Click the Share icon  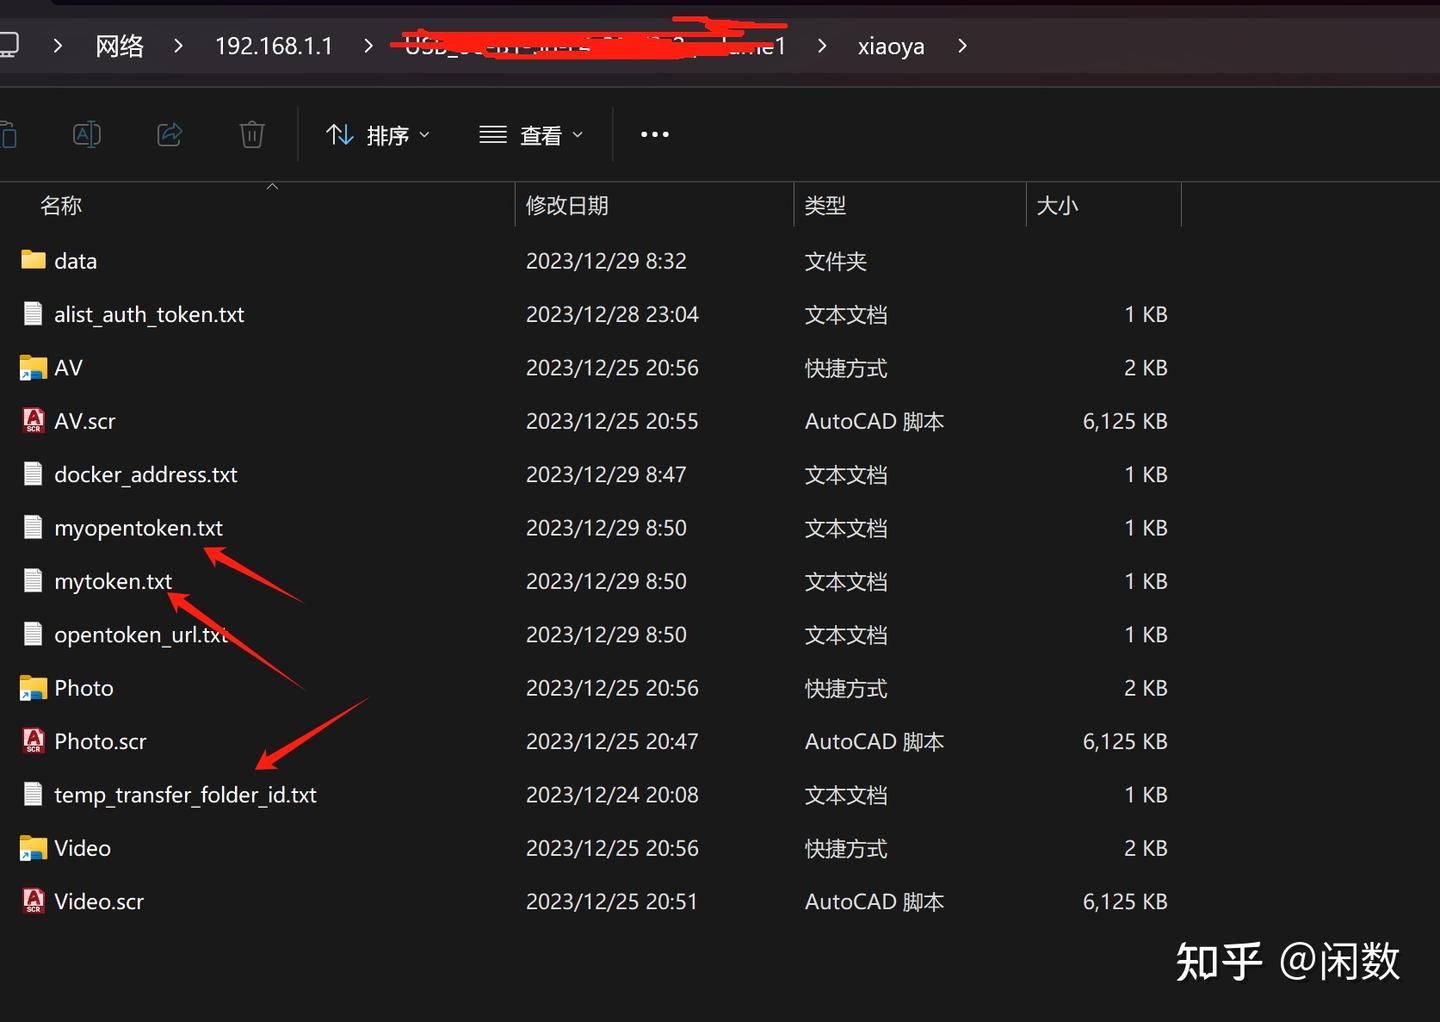coord(168,134)
